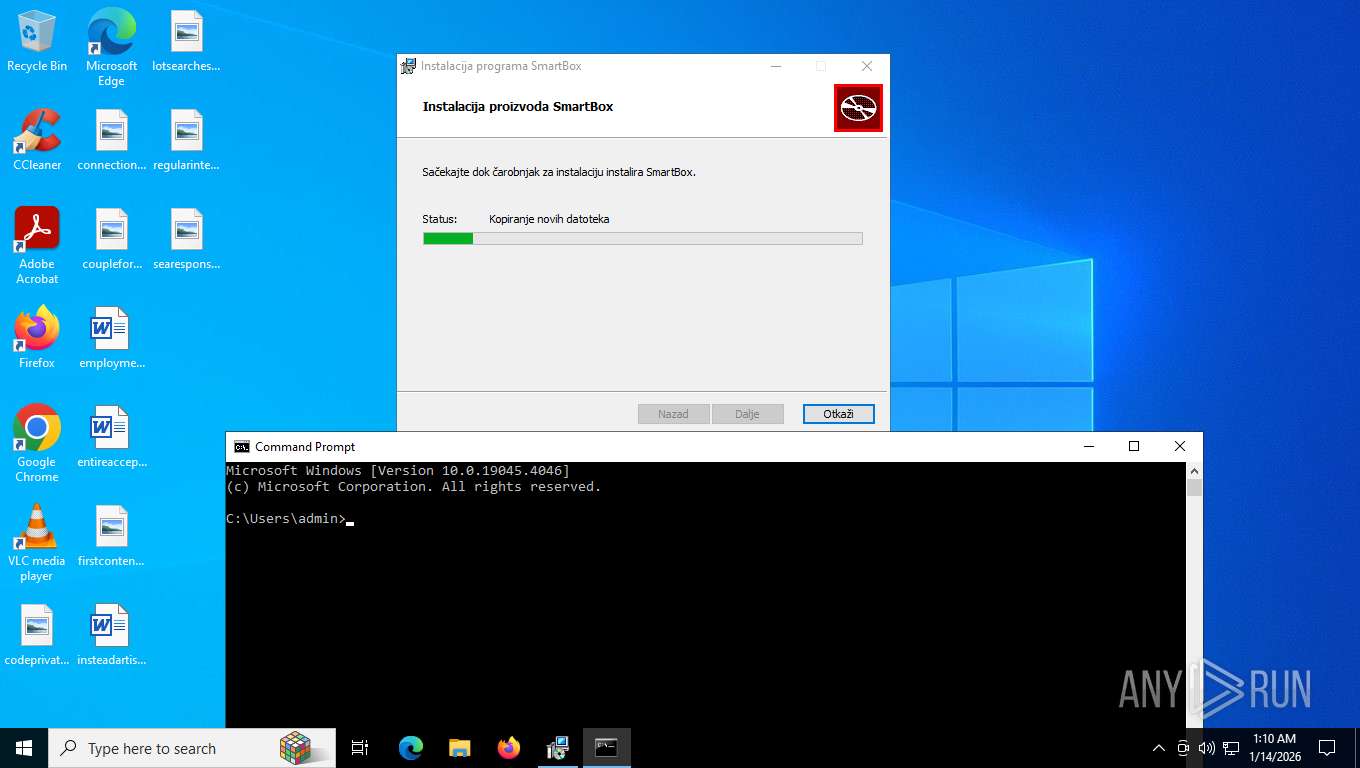Open File Explorer from the taskbar
The image size is (1360, 768).
459,748
